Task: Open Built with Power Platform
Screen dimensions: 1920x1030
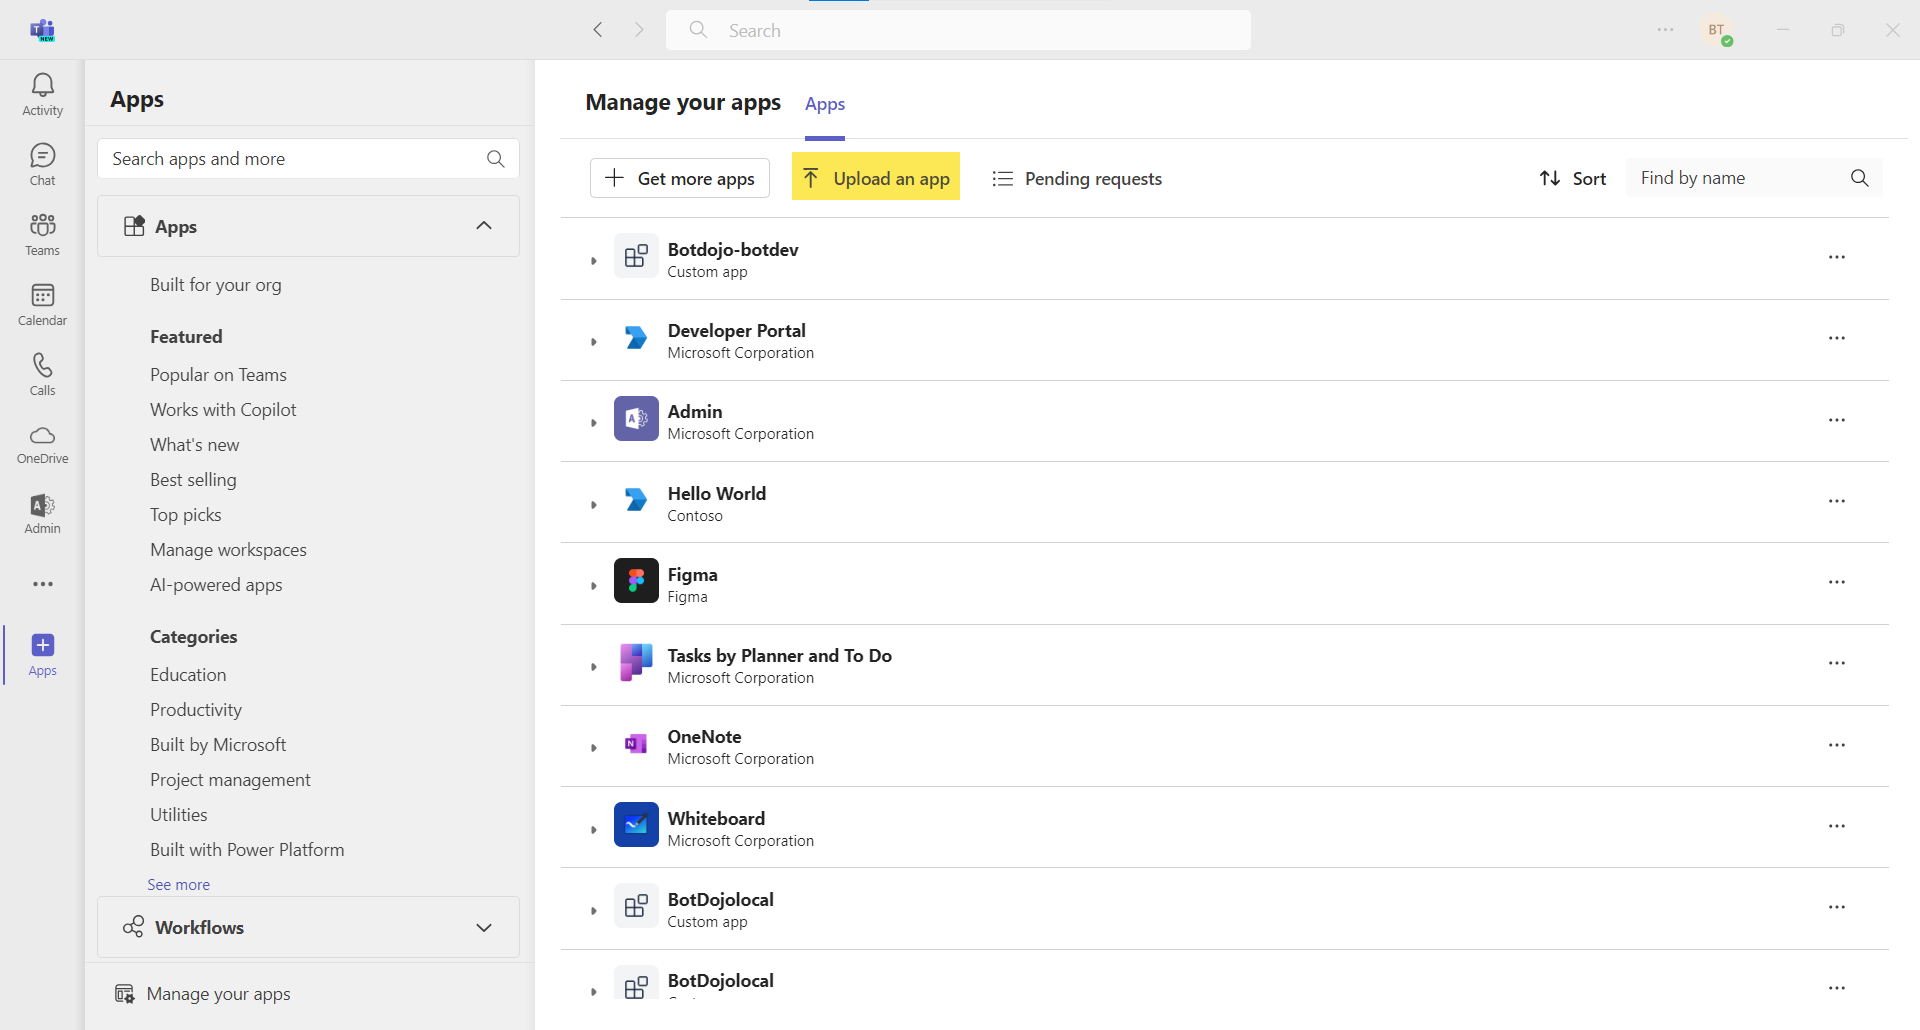Action: [247, 850]
